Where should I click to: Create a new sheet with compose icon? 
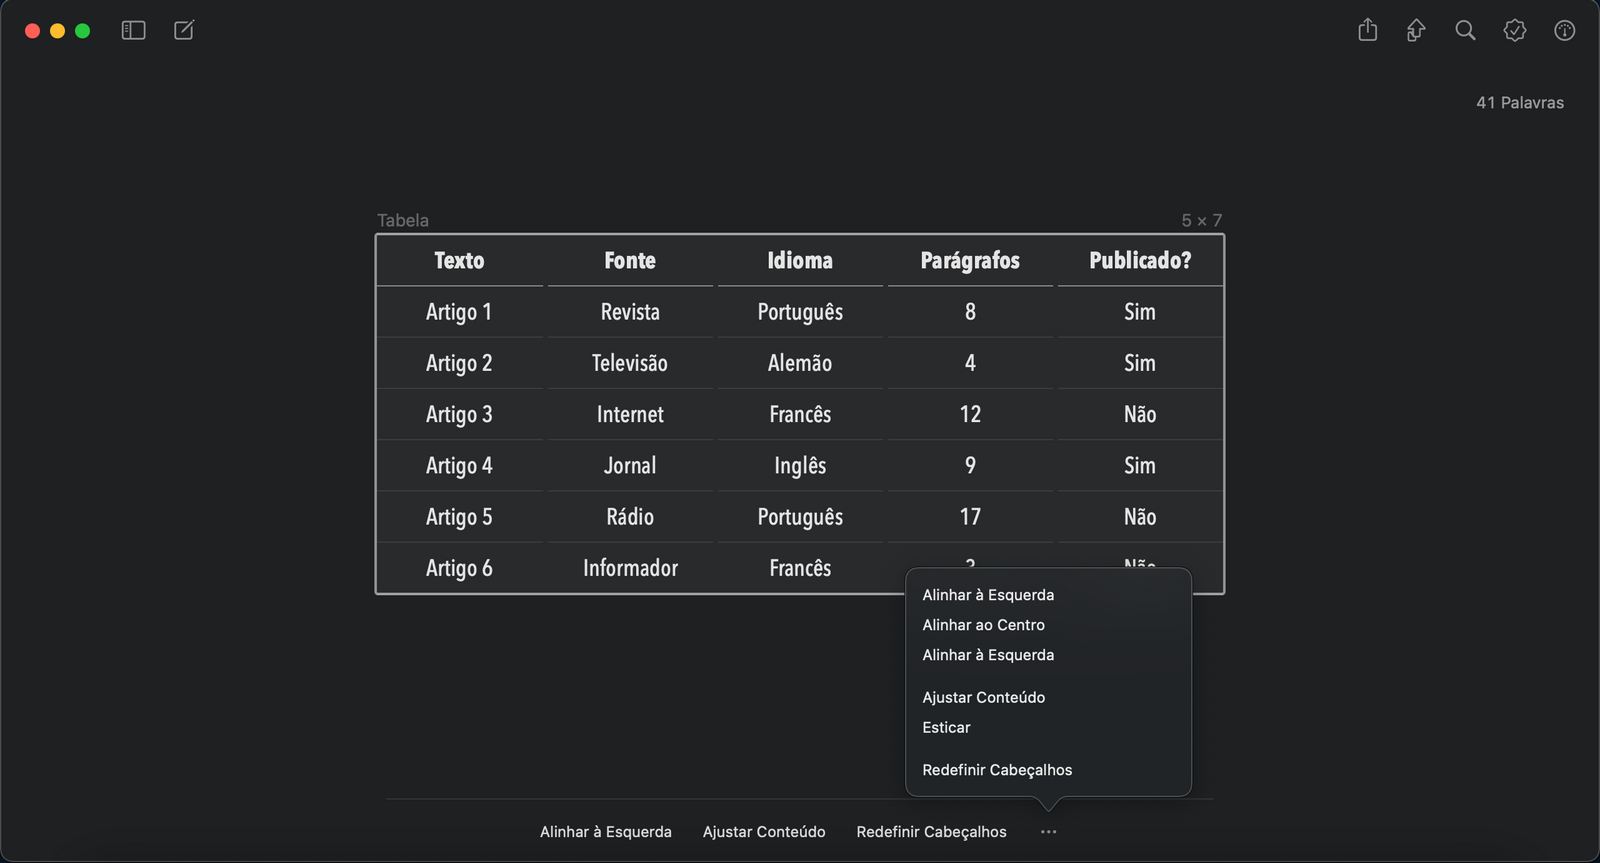tap(184, 31)
